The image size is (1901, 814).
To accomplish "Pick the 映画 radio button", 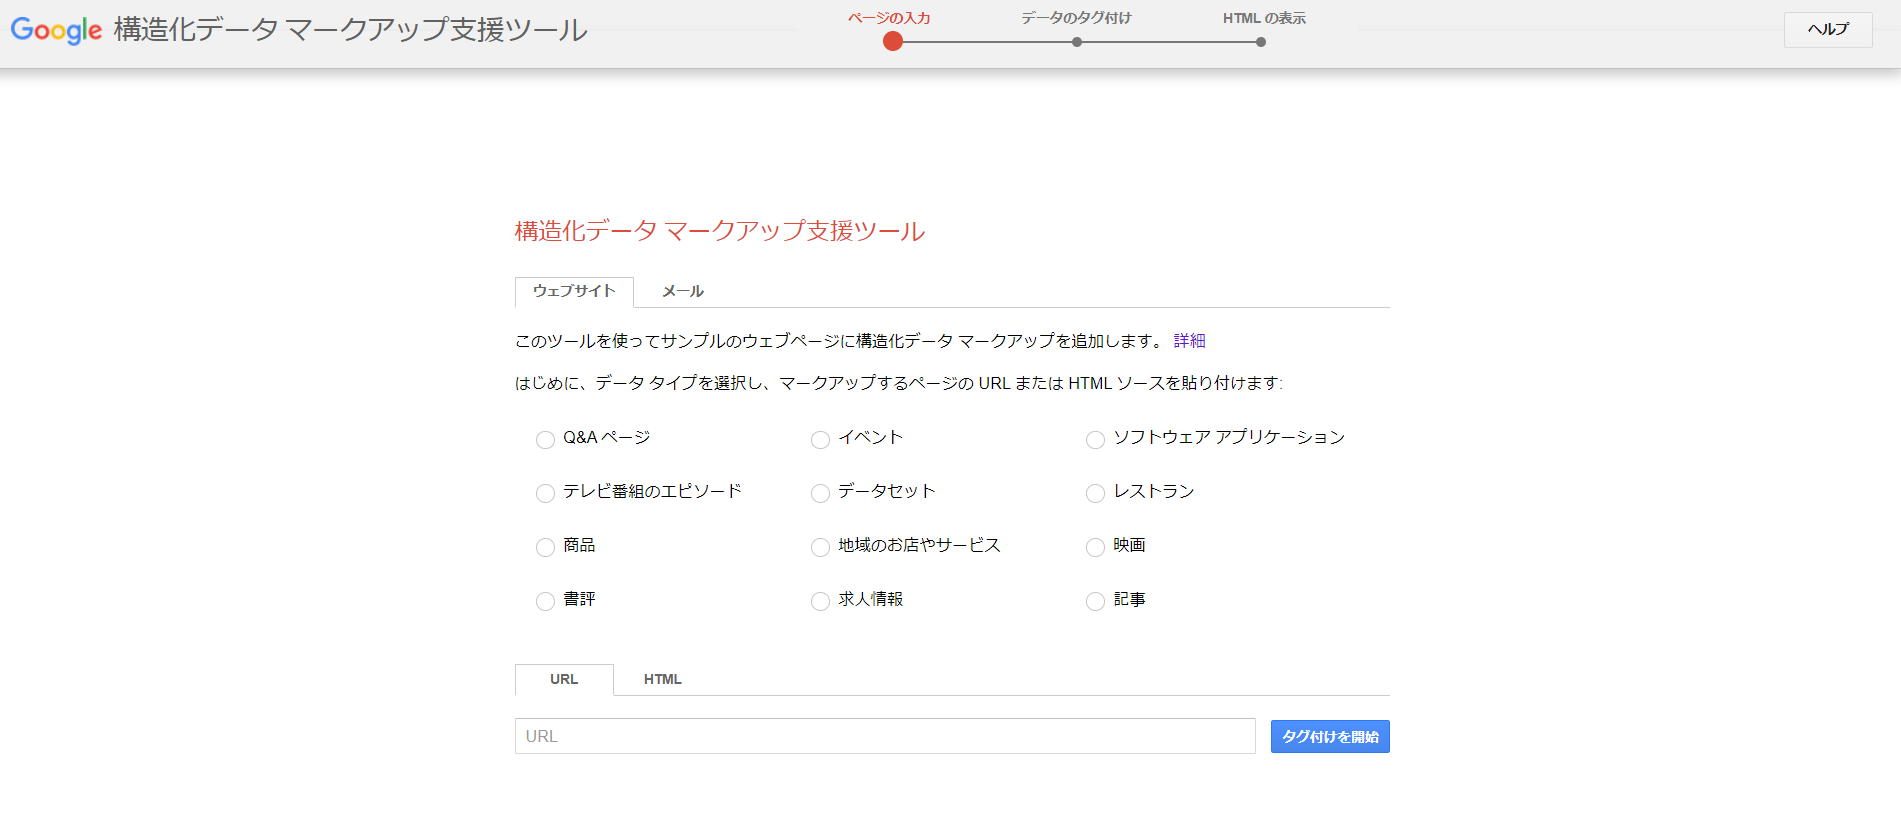I will coord(1095,547).
